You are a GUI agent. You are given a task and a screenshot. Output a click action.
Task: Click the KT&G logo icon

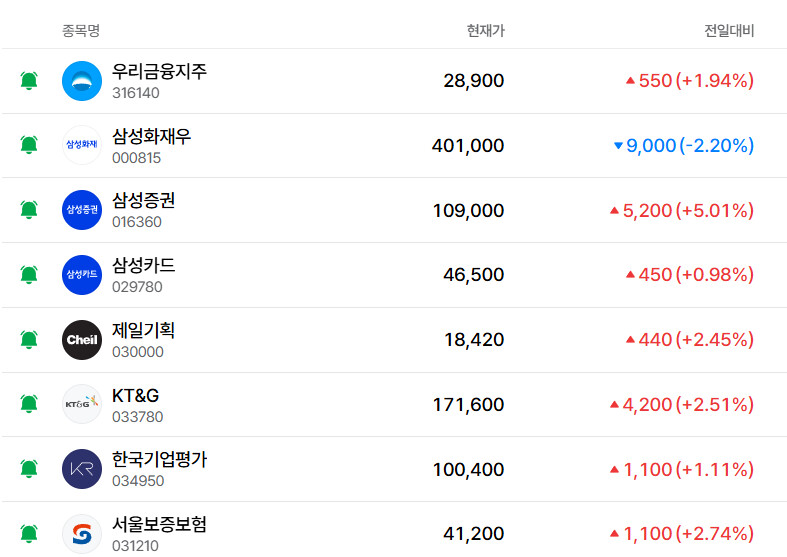[82, 404]
